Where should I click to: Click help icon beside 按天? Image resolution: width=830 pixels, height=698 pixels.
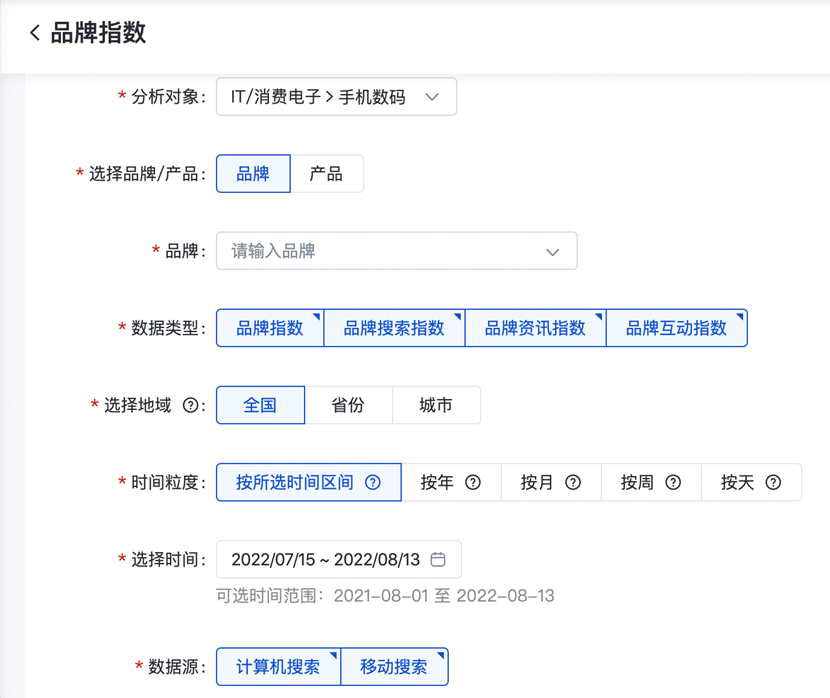pyautogui.click(x=773, y=482)
